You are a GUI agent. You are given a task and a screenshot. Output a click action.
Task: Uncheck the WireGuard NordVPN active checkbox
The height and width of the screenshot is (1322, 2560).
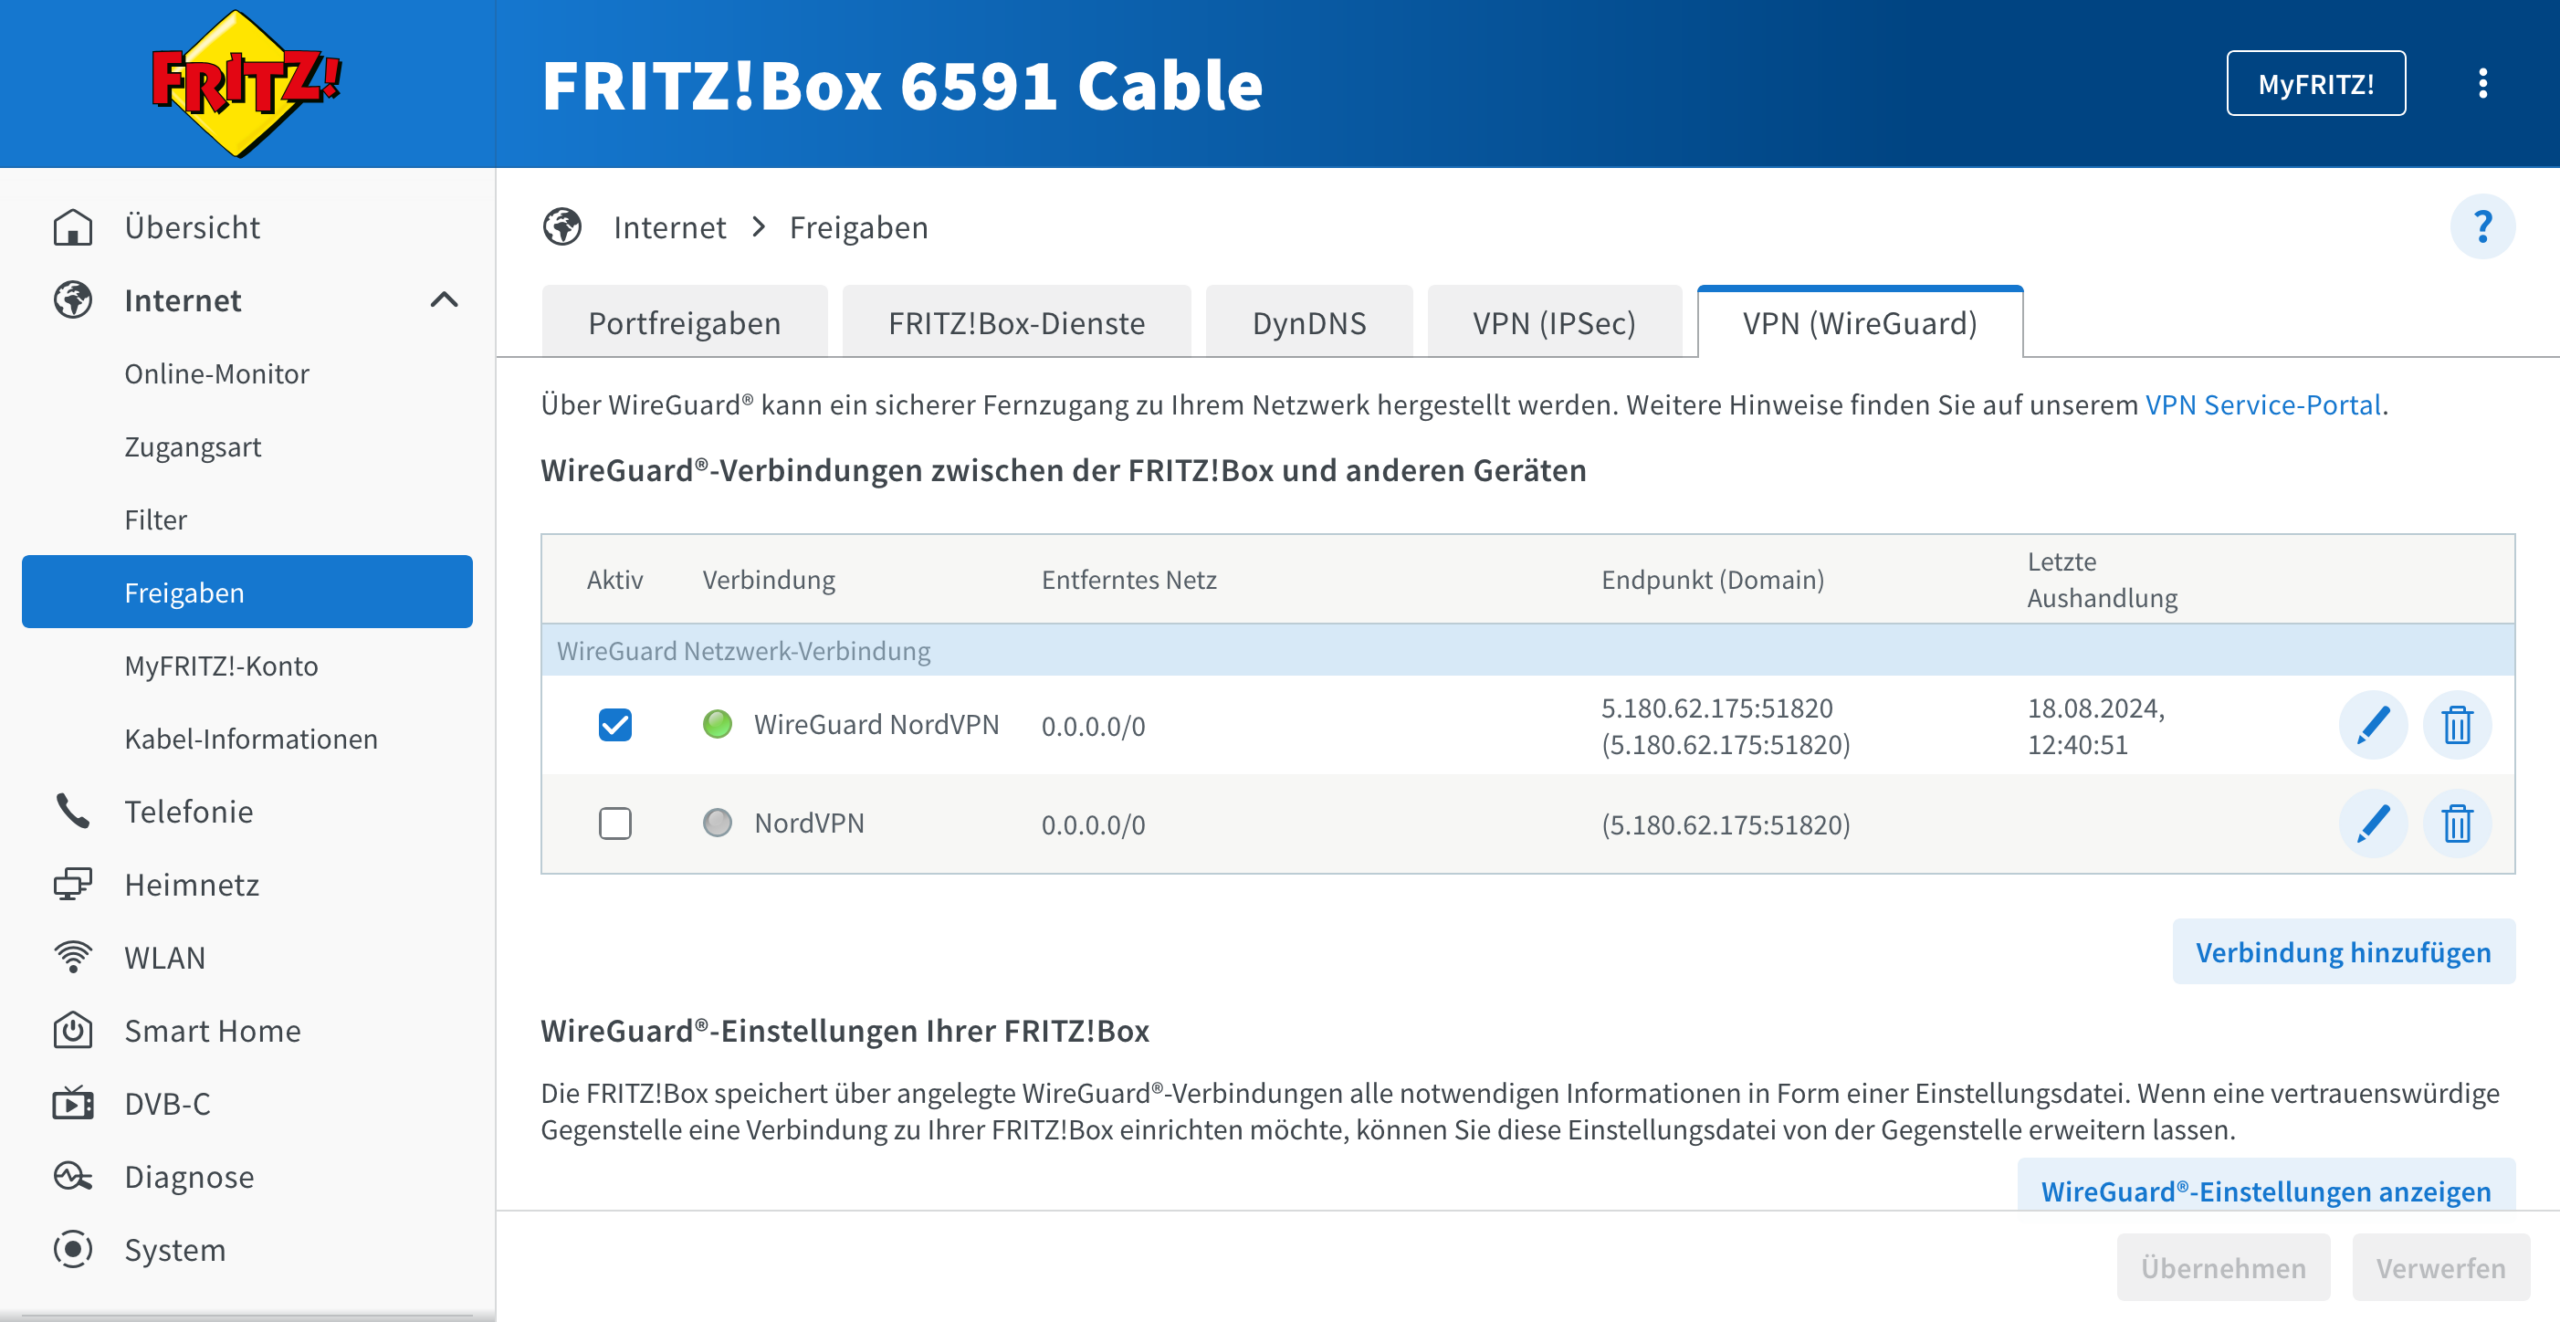(x=615, y=725)
